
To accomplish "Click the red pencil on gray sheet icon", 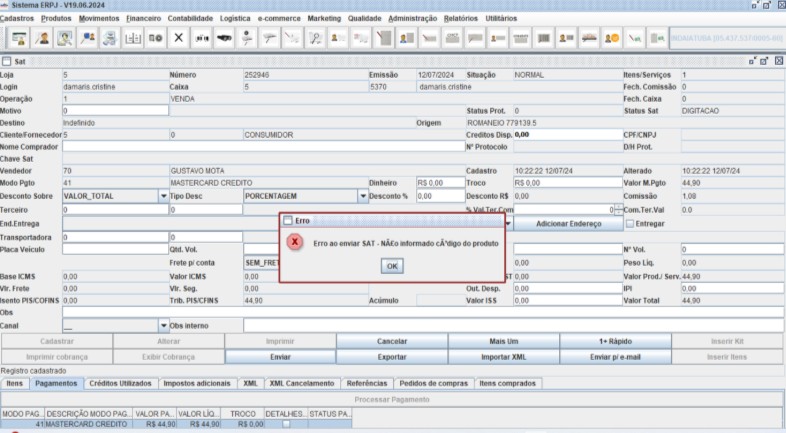I will [x=384, y=38].
